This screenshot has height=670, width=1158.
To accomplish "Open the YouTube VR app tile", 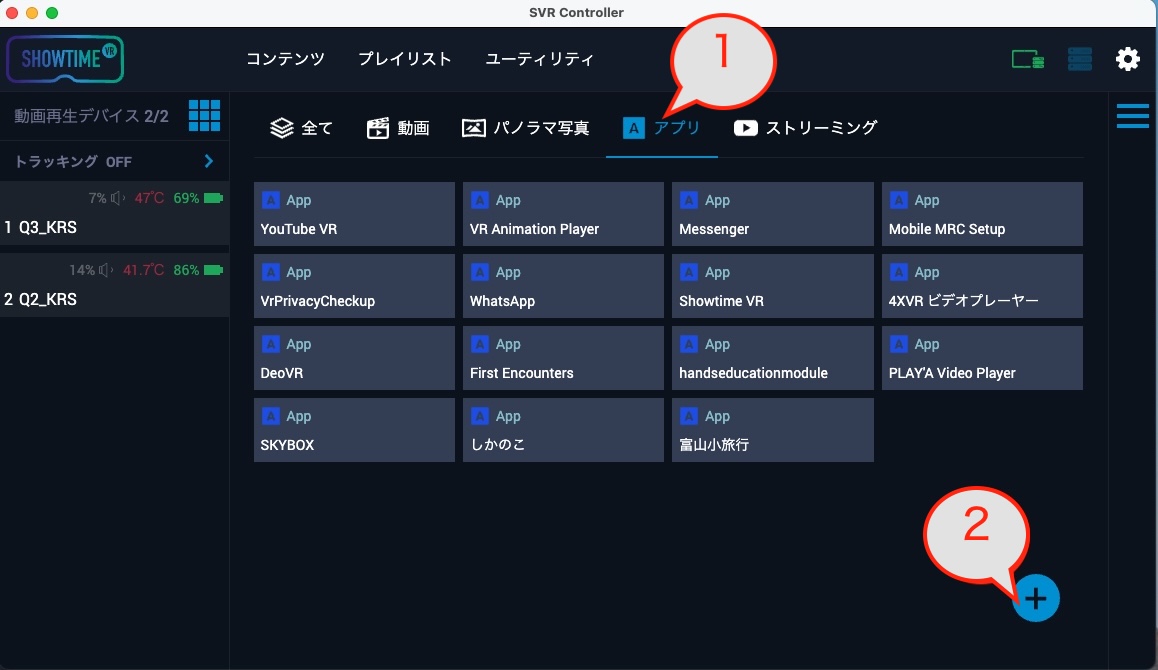I will (x=354, y=214).
